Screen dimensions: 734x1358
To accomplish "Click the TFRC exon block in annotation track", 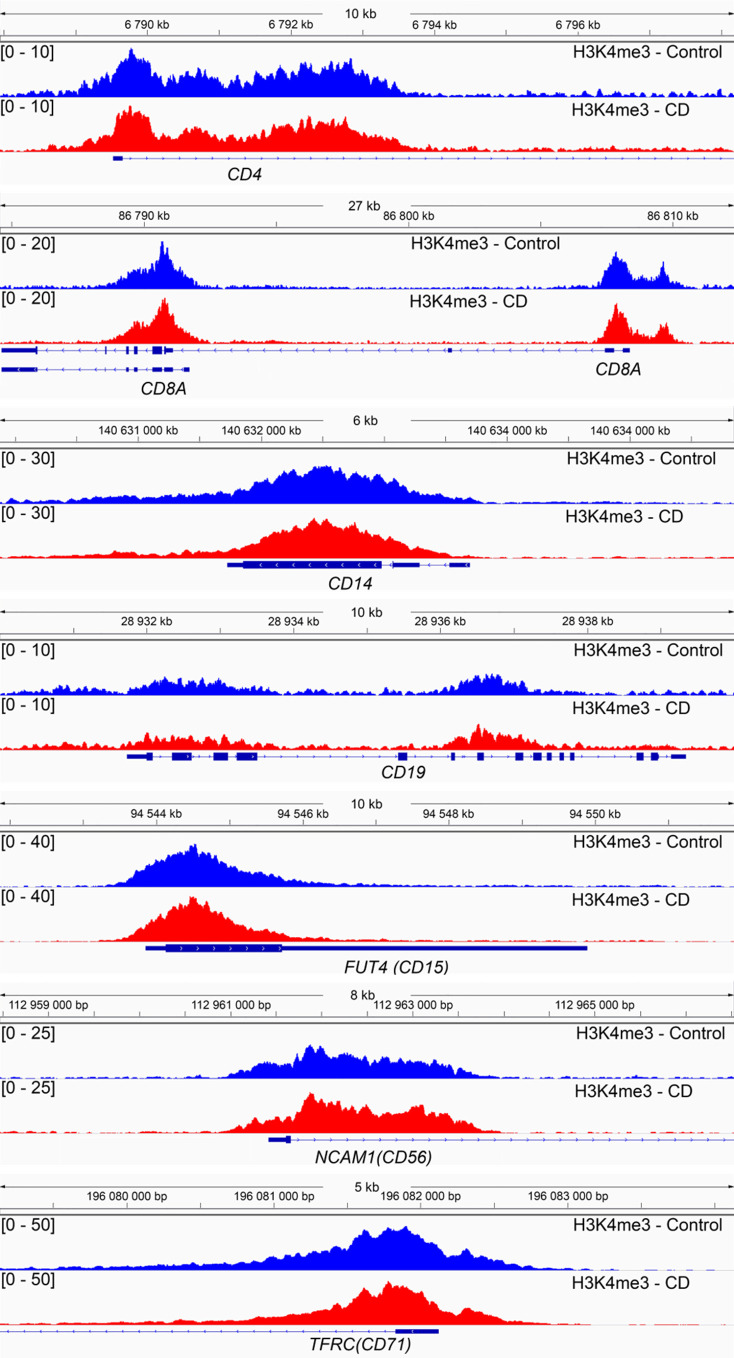I will pyautogui.click(x=417, y=1330).
